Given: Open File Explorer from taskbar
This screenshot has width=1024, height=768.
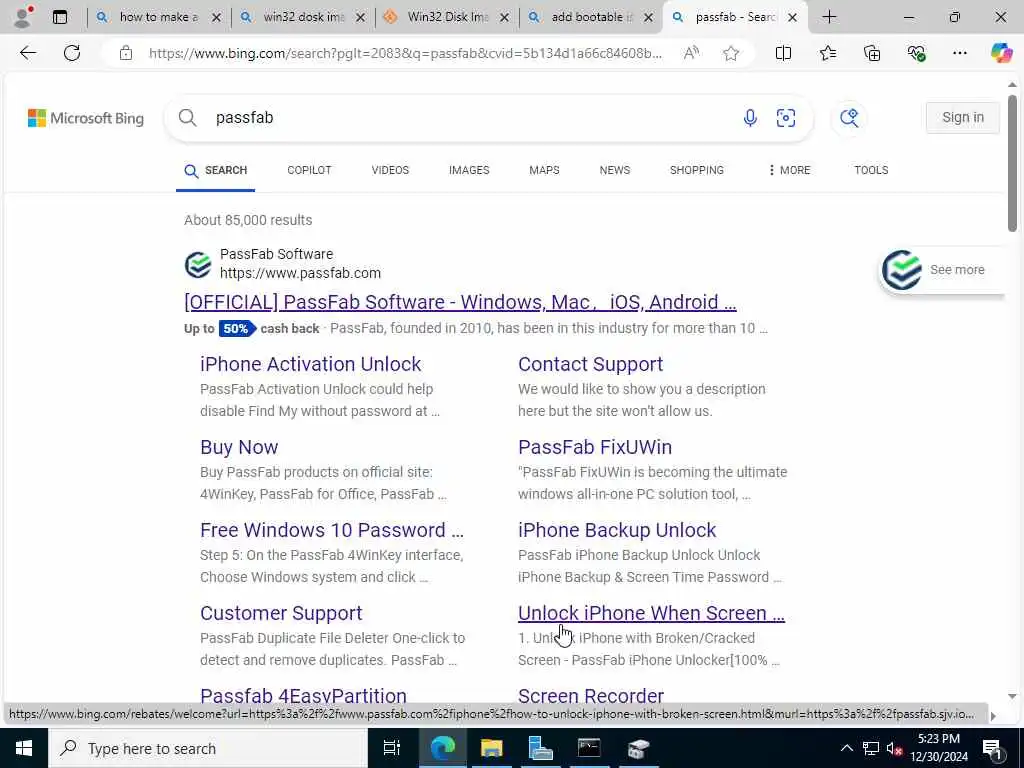Looking at the screenshot, I should pos(492,748).
